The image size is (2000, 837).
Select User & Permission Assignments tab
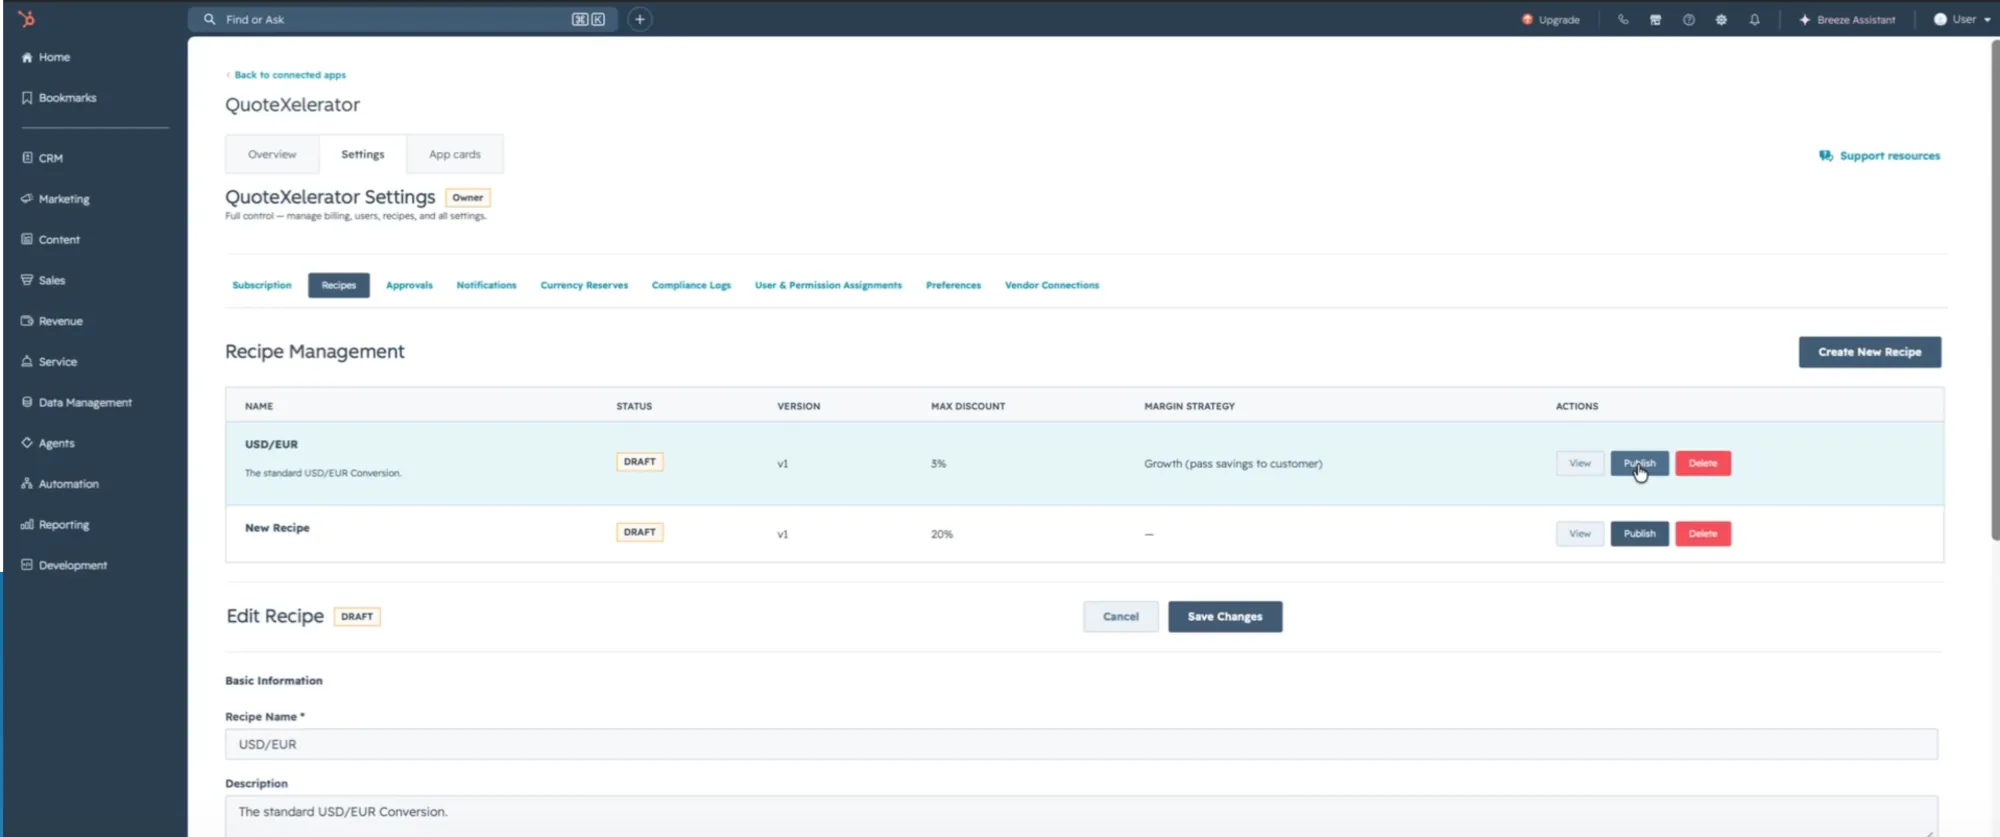click(x=828, y=285)
